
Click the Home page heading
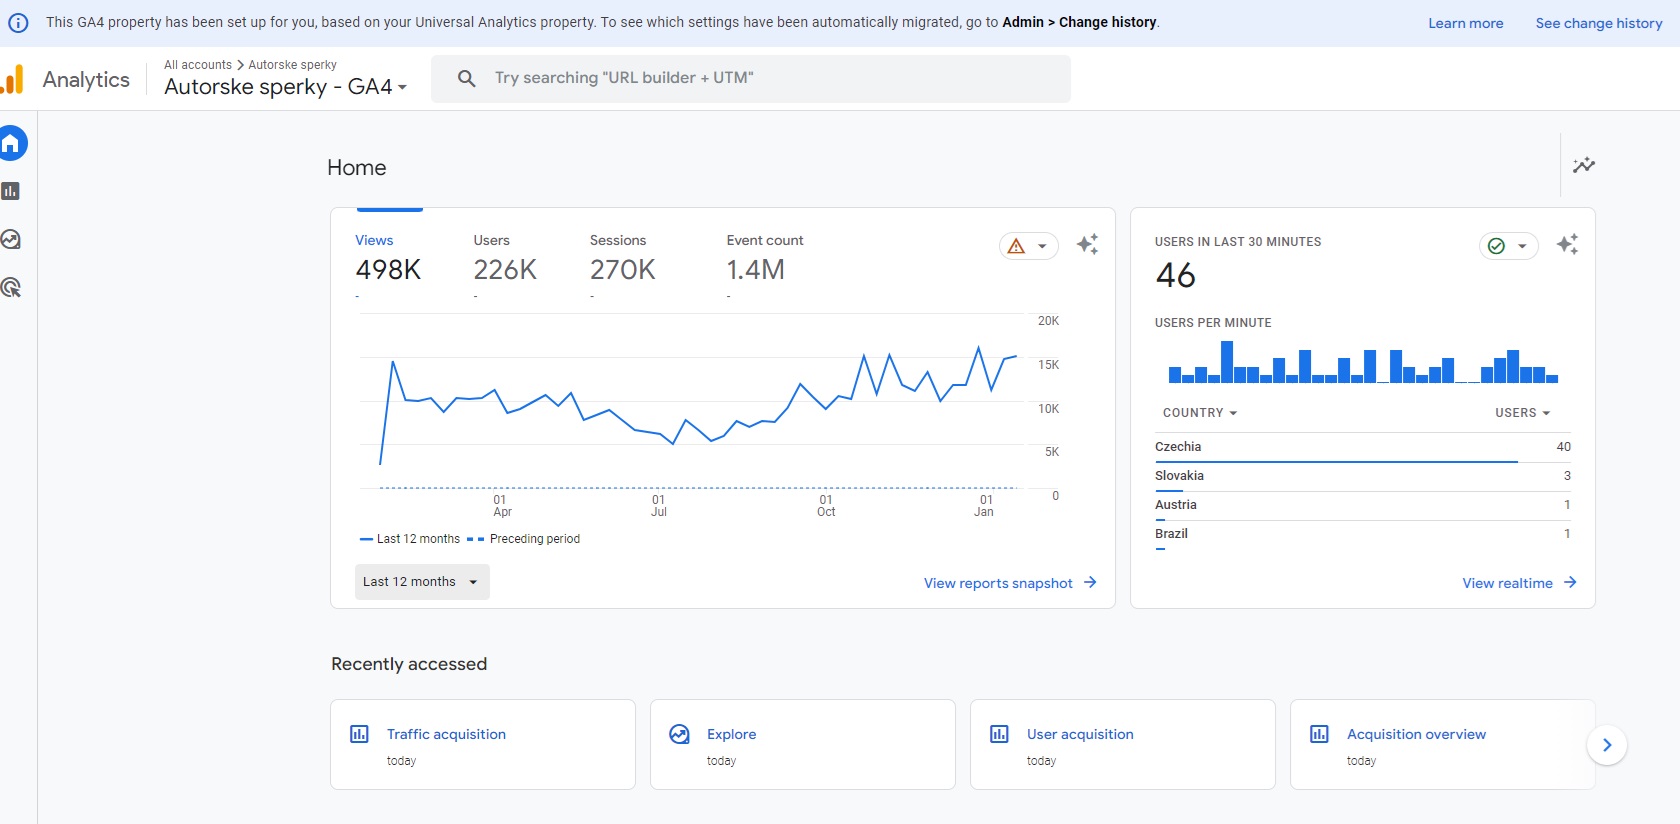pos(357,168)
